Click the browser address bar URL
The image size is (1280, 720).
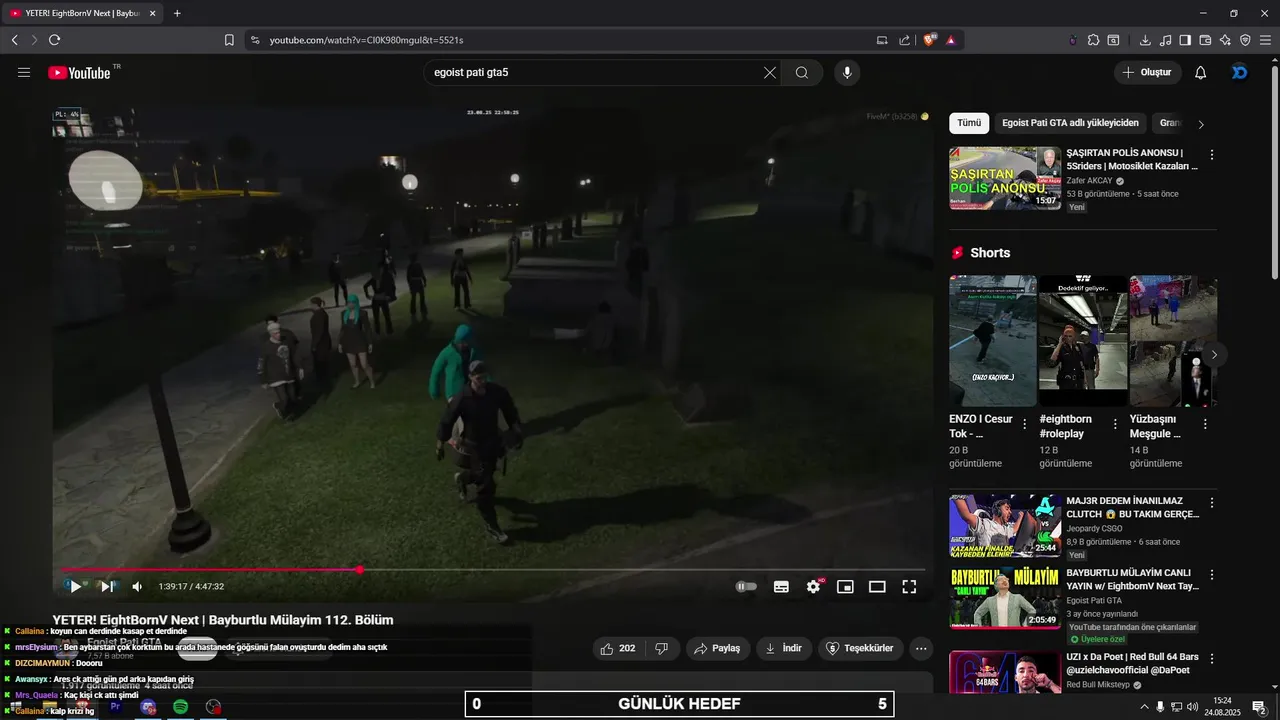(x=366, y=40)
